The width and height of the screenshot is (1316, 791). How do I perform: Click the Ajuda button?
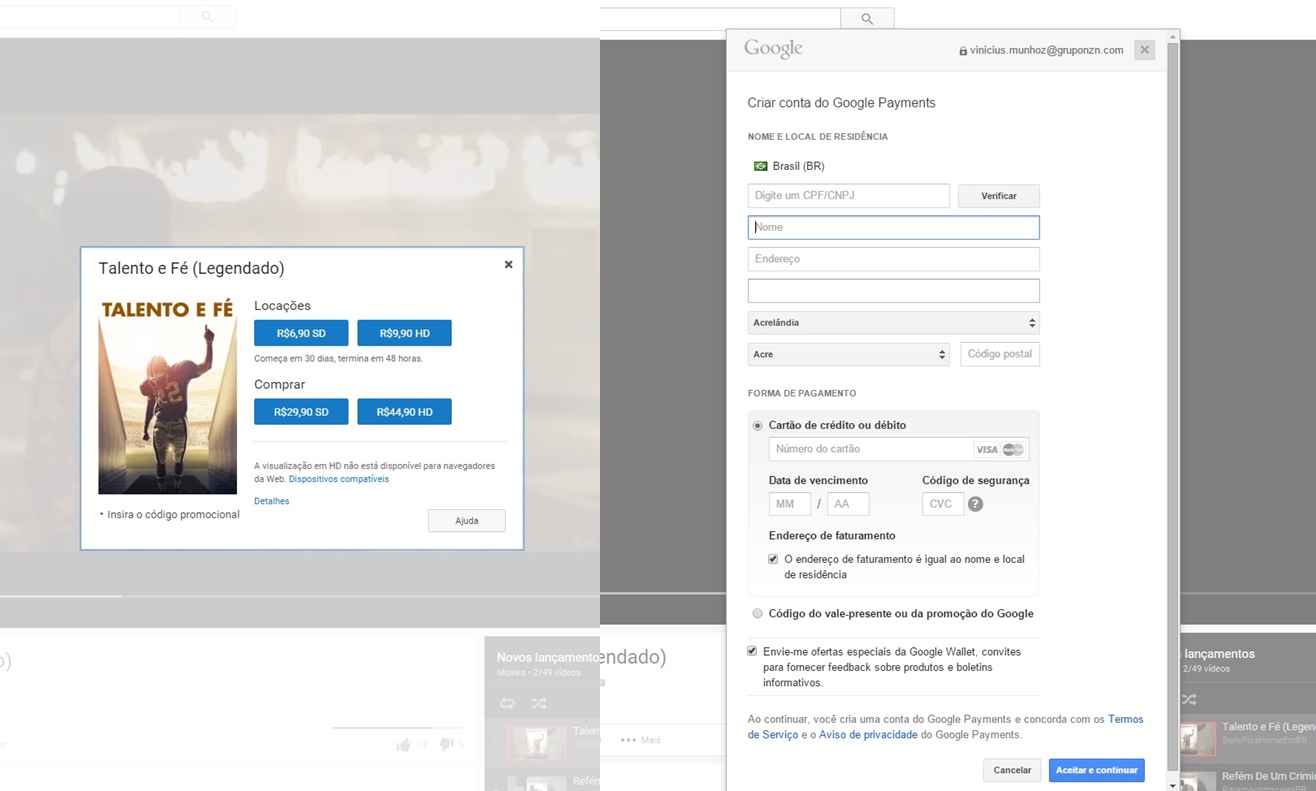(466, 521)
